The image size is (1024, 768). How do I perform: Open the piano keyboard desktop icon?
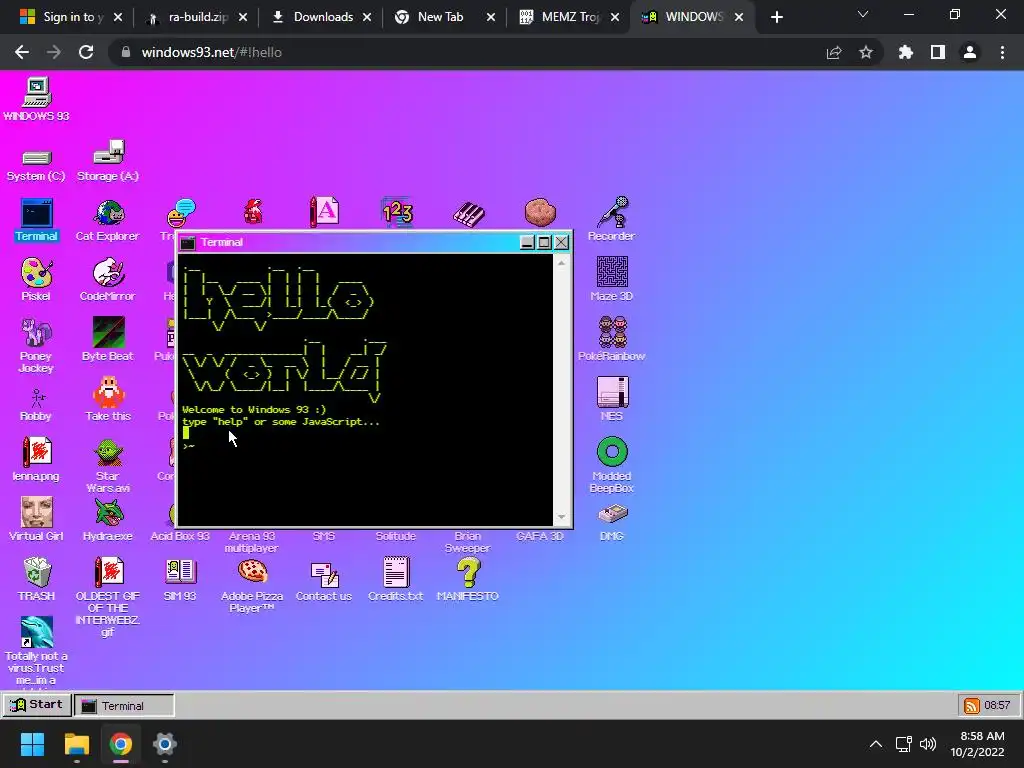[468, 214]
